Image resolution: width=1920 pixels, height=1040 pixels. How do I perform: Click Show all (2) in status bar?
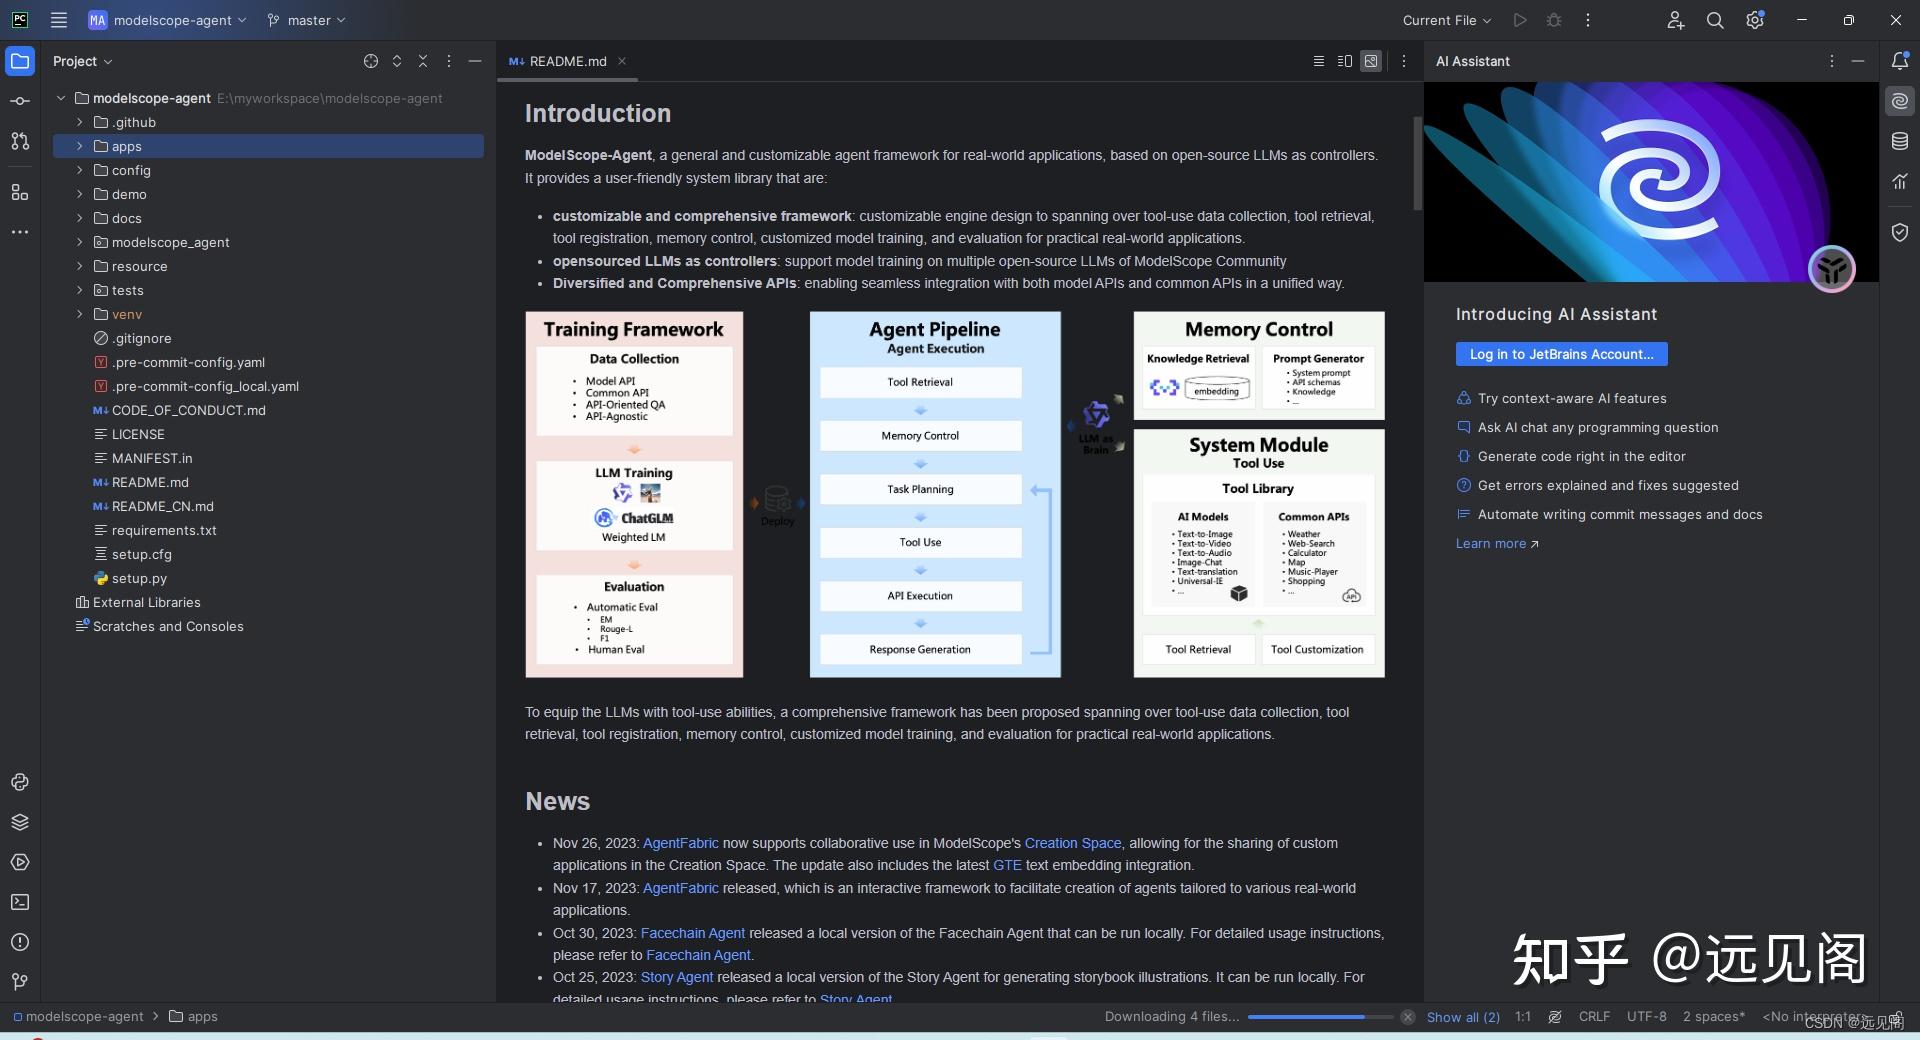click(1463, 1017)
